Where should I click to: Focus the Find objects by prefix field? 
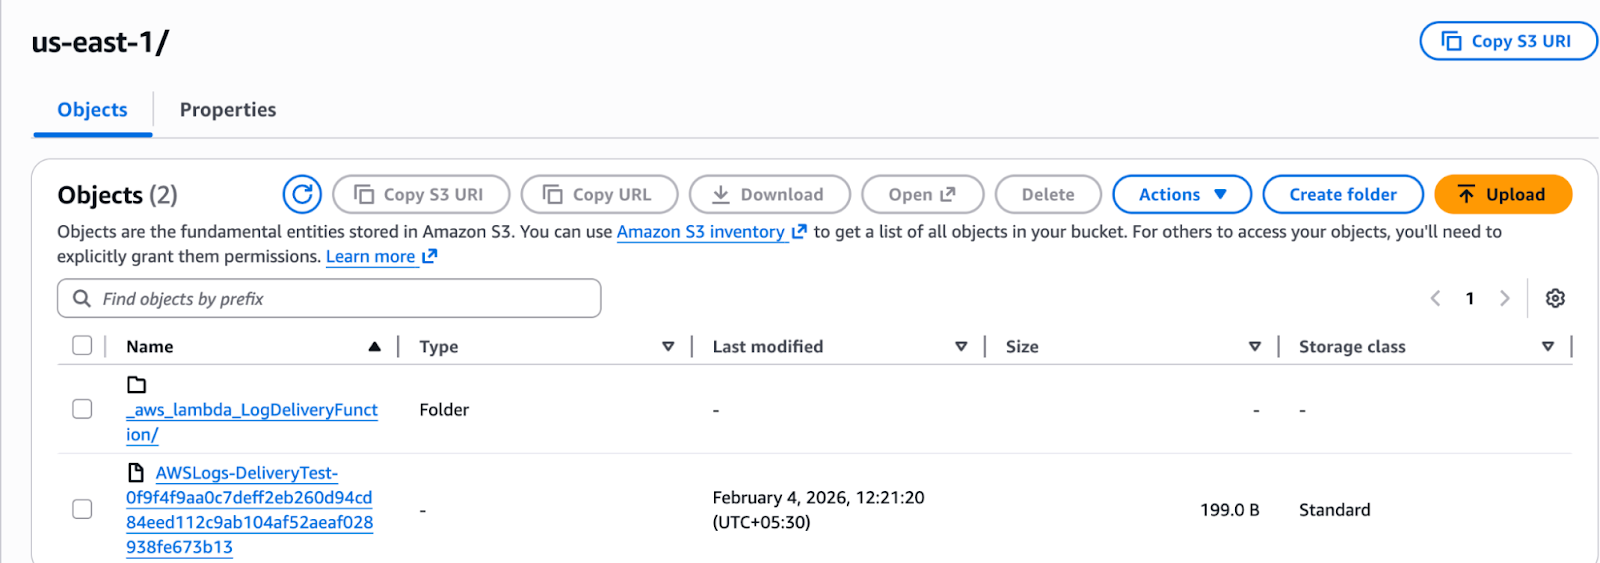(x=329, y=298)
